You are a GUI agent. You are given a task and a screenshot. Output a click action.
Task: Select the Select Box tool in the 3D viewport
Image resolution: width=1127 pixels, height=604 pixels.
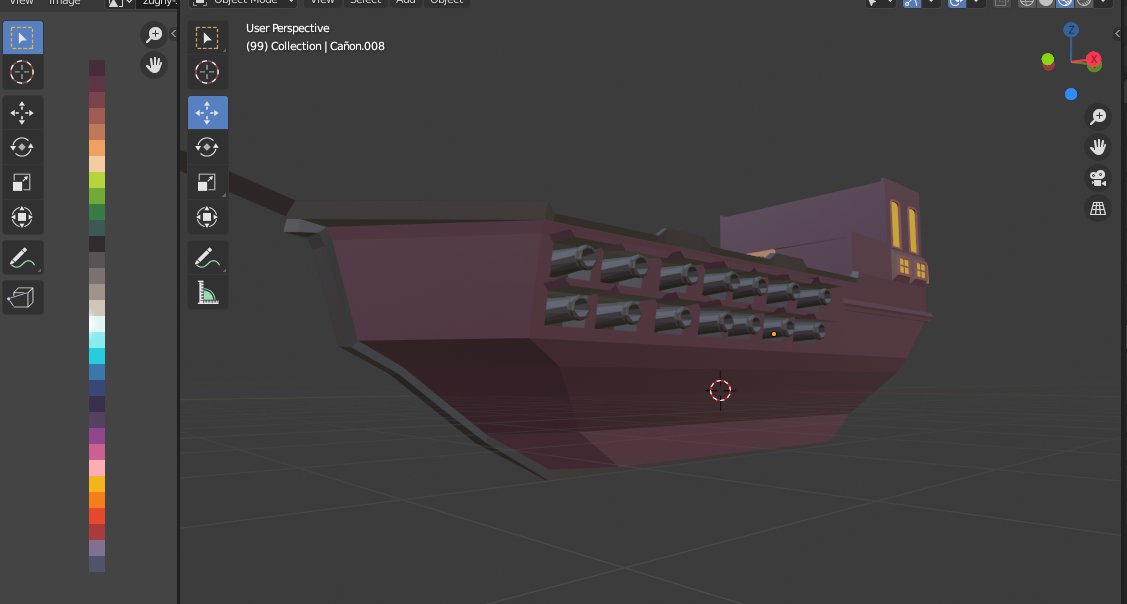tap(208, 37)
